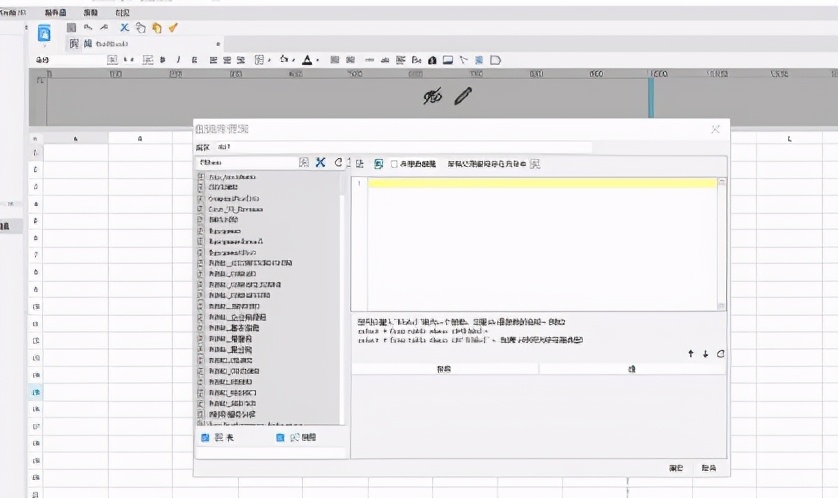Click the gray save icon in main toolbar
The height and width of the screenshot is (498, 838).
pos(71,27)
